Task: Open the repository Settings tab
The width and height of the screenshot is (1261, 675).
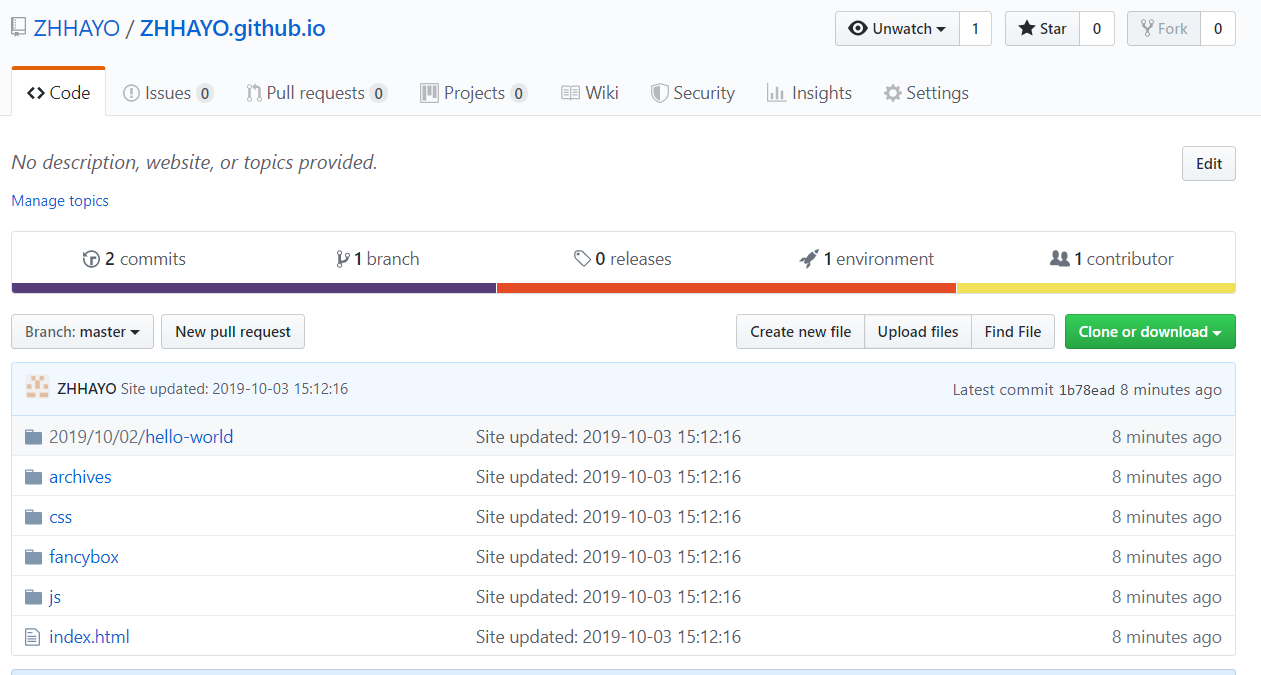Action: pyautogui.click(x=926, y=93)
